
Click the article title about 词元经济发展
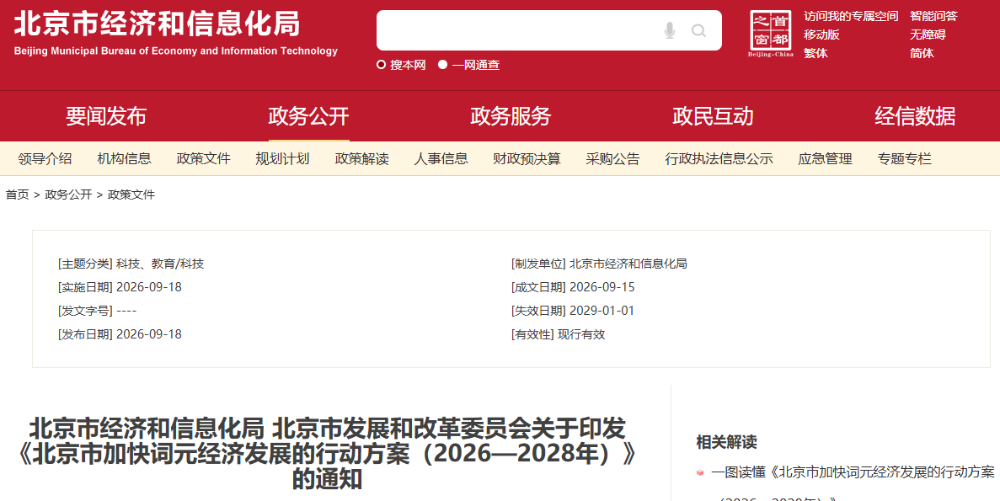(x=327, y=453)
